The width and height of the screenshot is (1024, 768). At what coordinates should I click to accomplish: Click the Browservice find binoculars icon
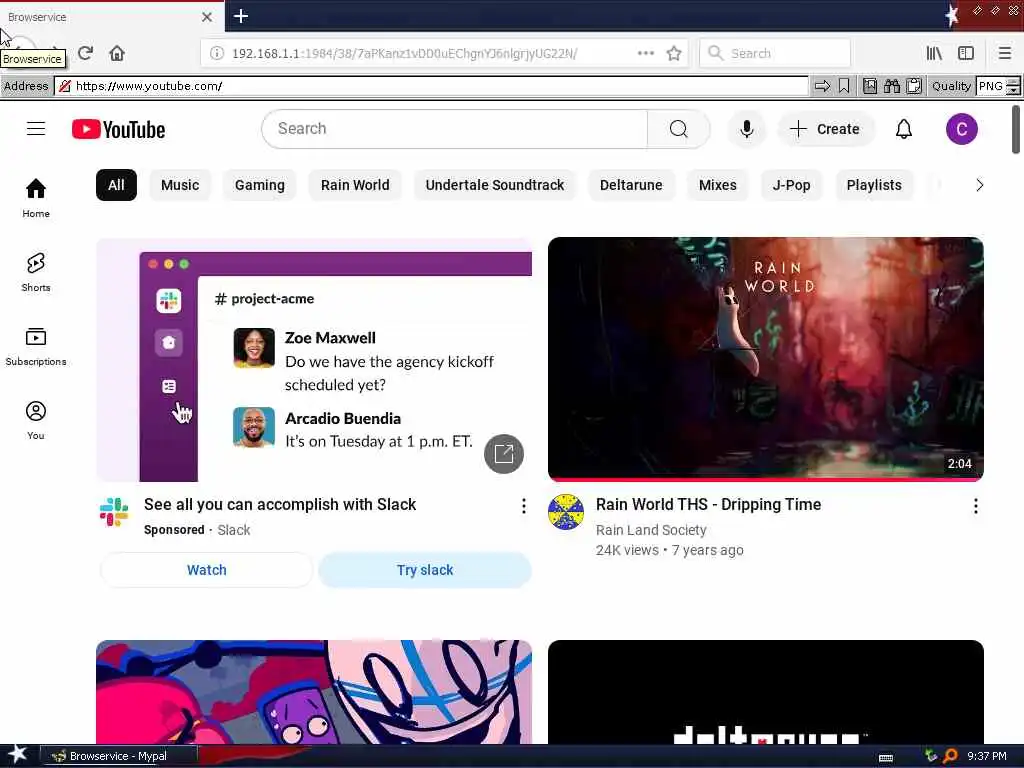point(892,86)
